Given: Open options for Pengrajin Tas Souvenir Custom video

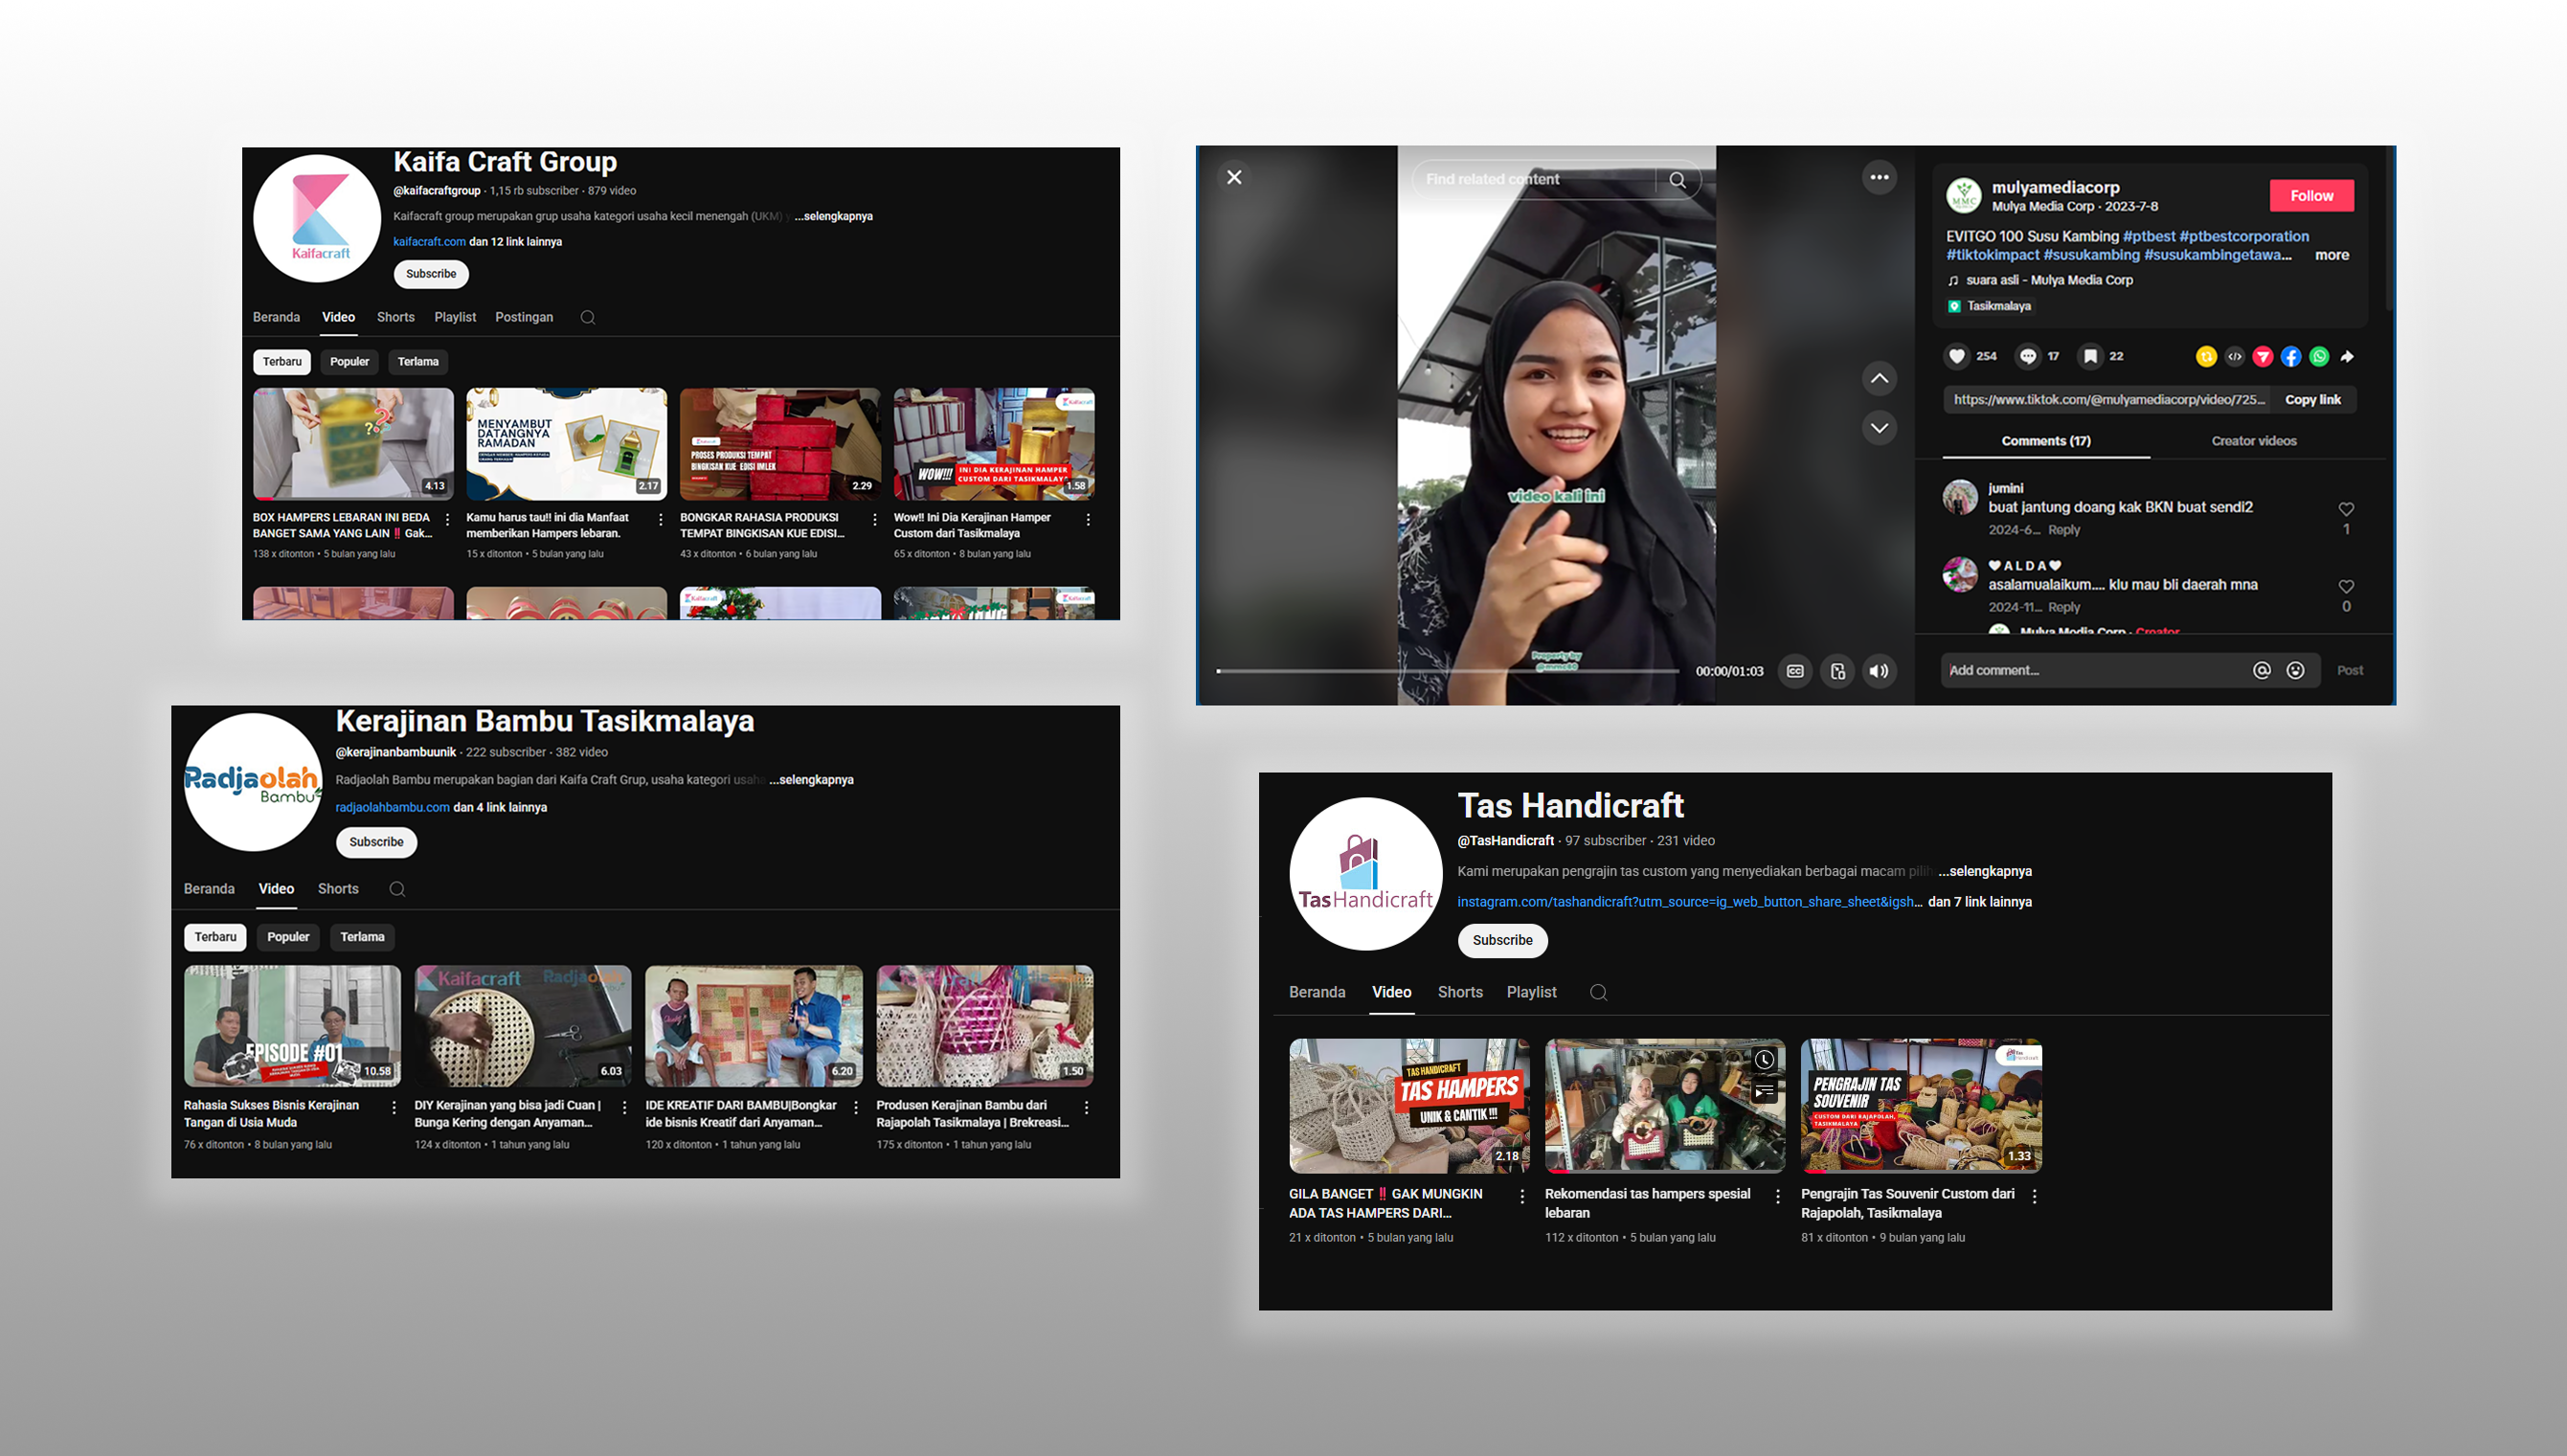Looking at the screenshot, I should point(2034,1197).
